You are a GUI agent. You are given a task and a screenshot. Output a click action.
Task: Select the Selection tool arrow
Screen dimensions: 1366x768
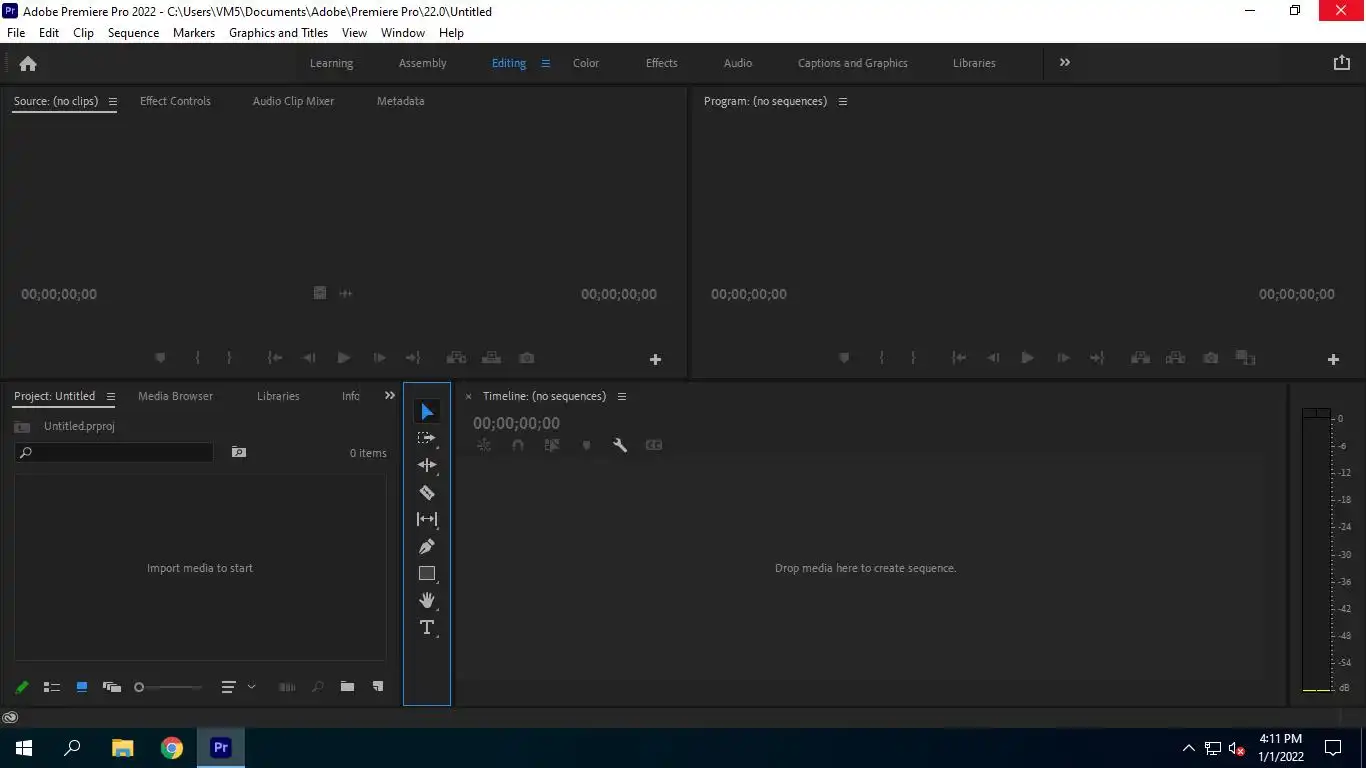pos(427,412)
